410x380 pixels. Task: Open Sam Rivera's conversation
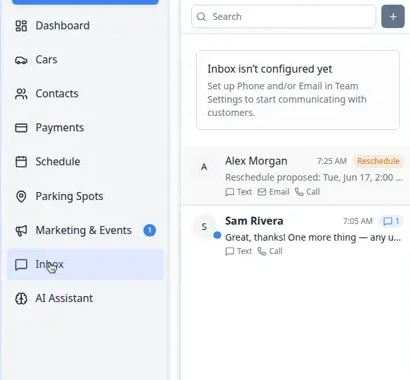(296, 235)
